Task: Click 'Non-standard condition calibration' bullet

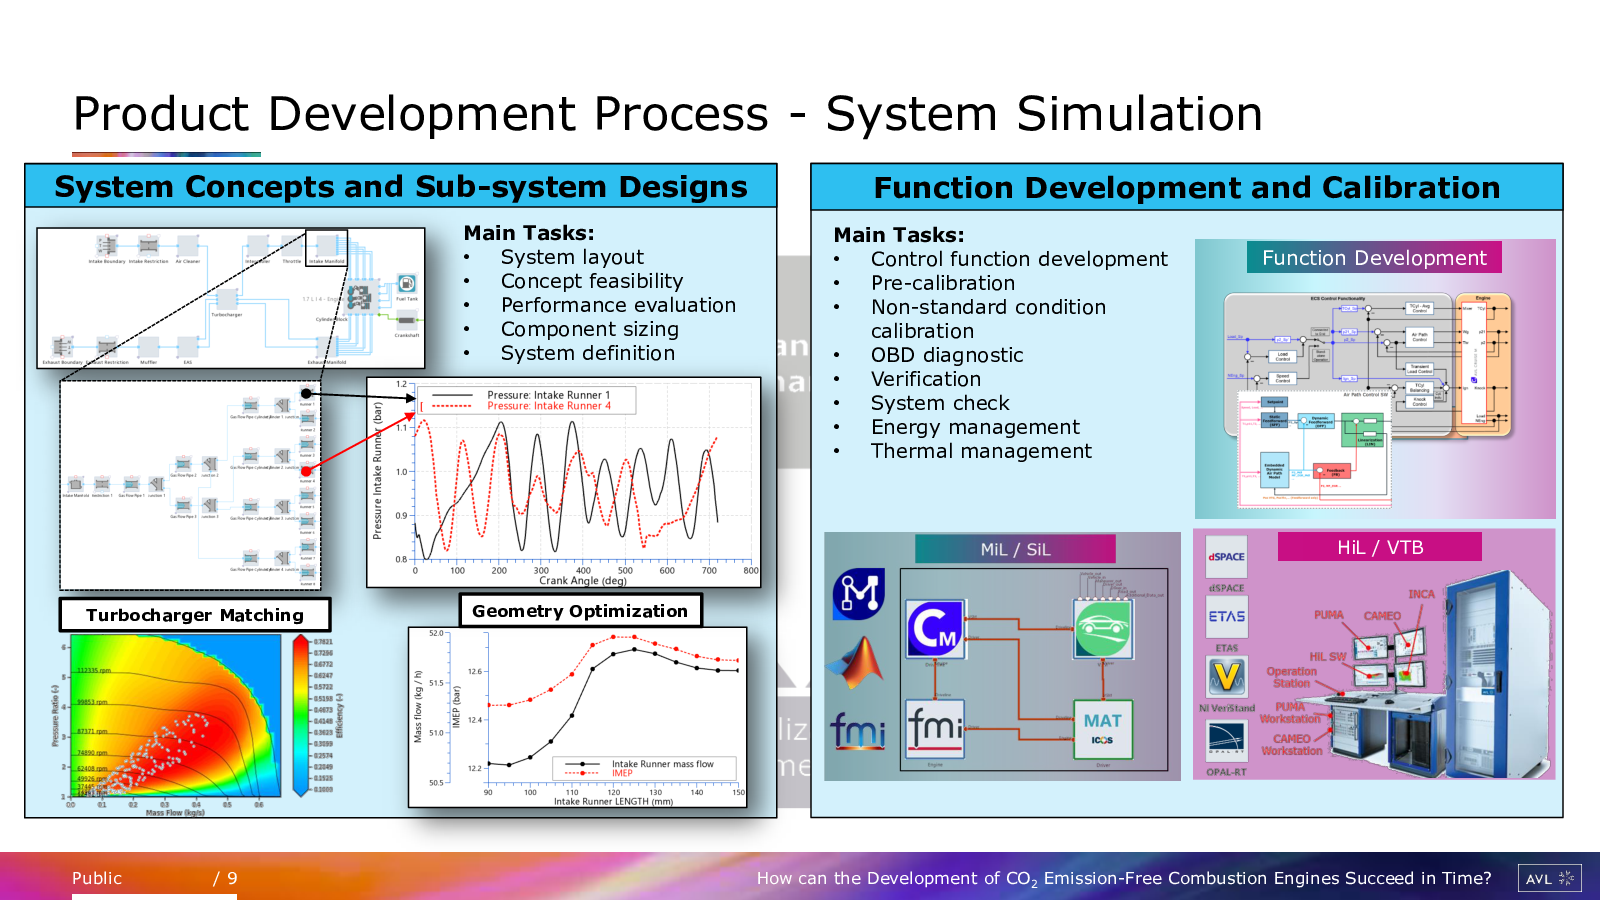Action: click(x=988, y=319)
